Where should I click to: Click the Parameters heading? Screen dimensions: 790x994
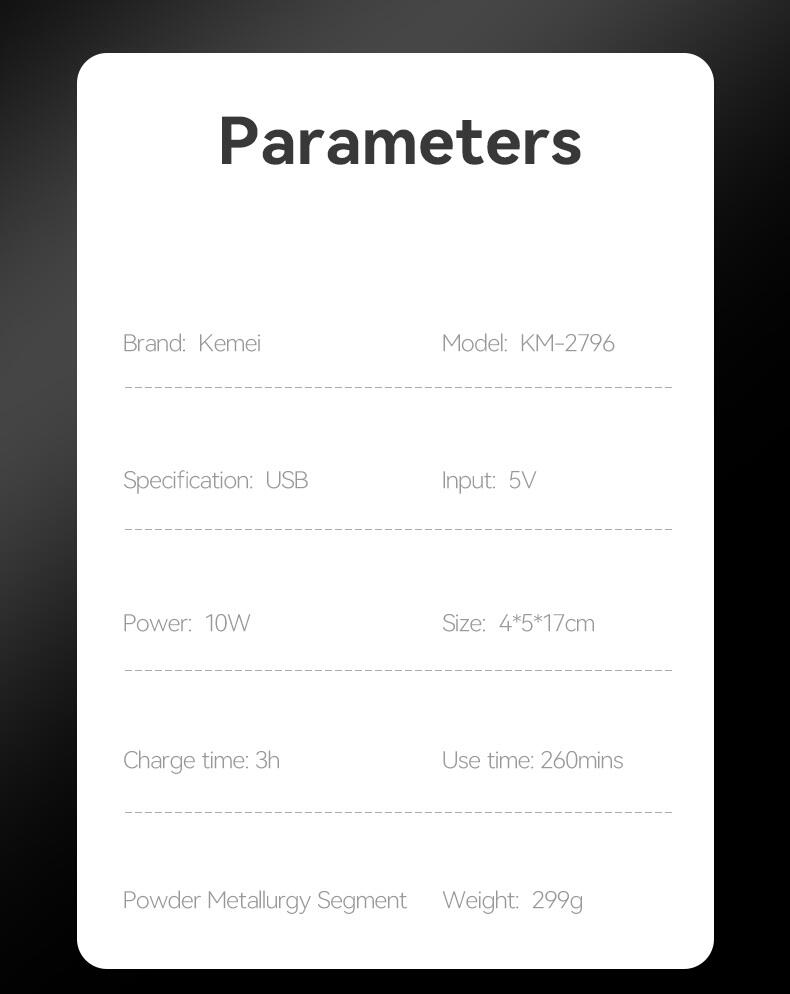click(x=400, y=141)
